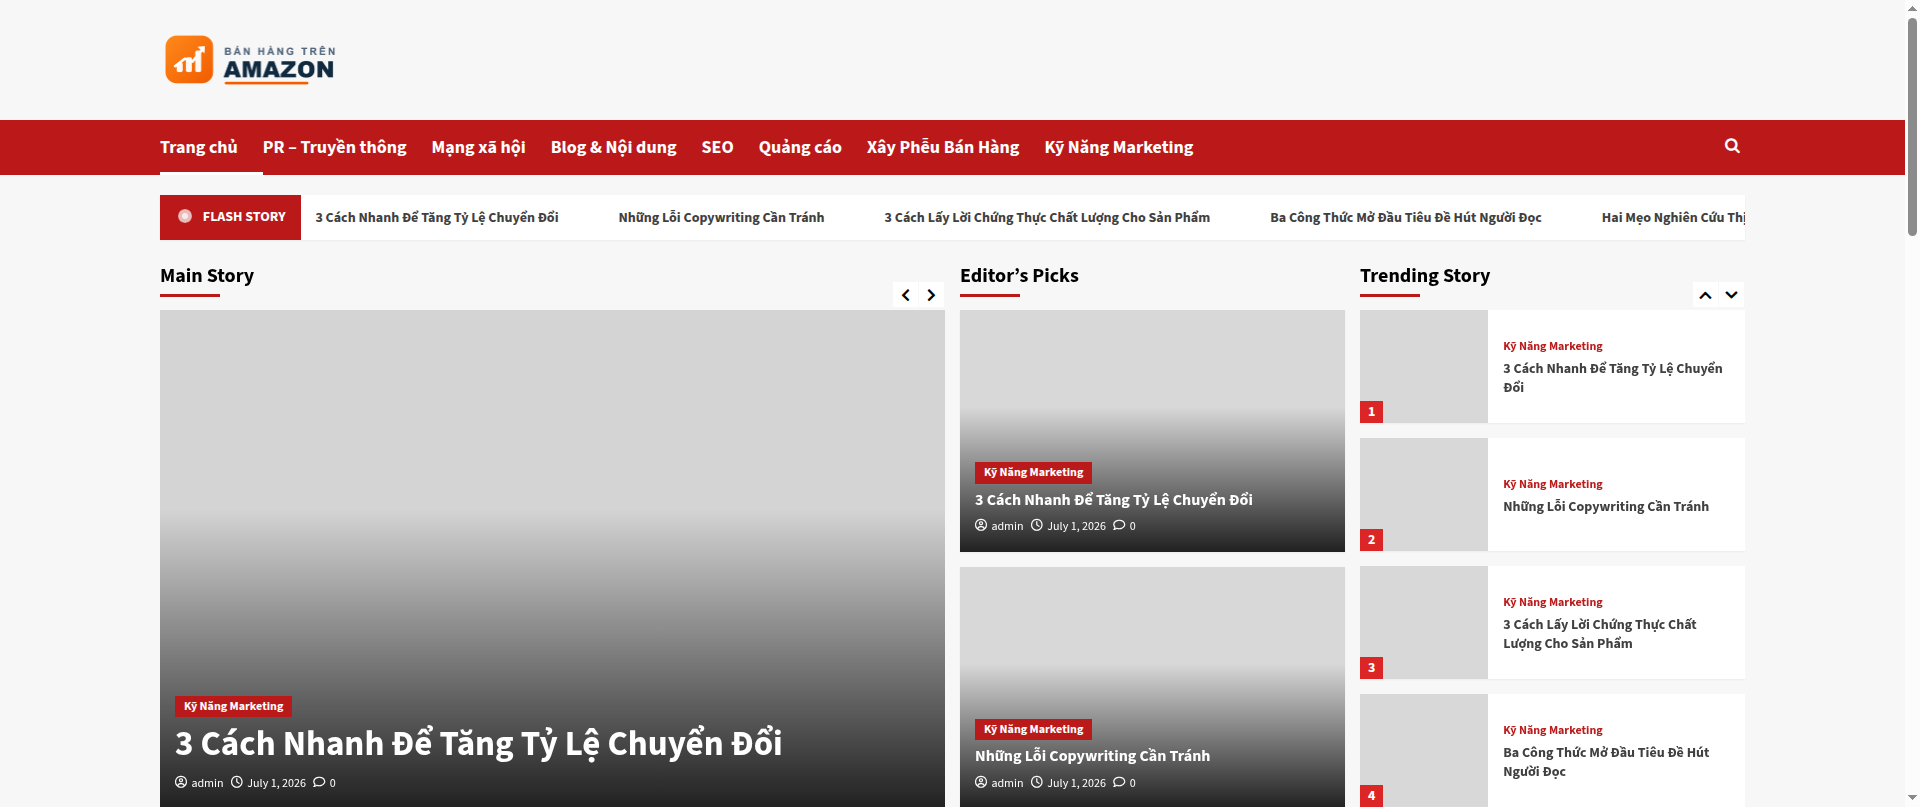Click Kỹ Năng Marketing tag on second editor's pick

click(1033, 729)
